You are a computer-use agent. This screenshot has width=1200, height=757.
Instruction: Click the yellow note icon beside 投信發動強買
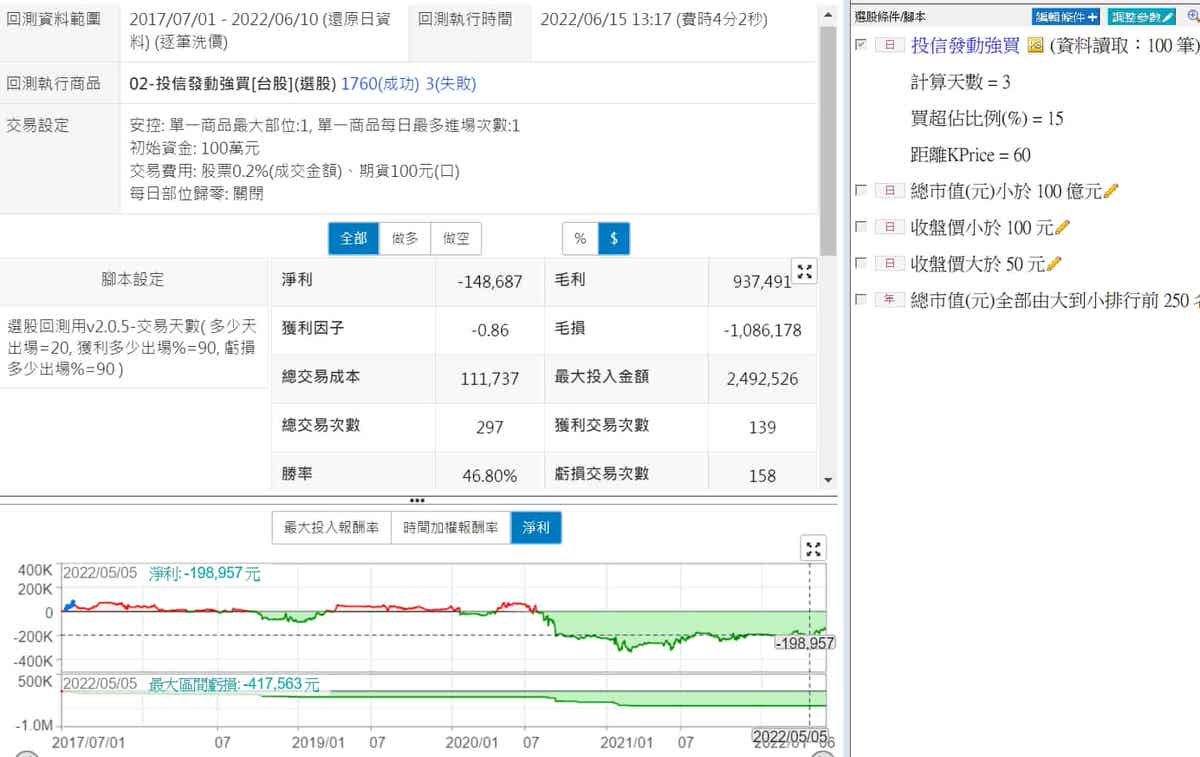coord(1035,46)
